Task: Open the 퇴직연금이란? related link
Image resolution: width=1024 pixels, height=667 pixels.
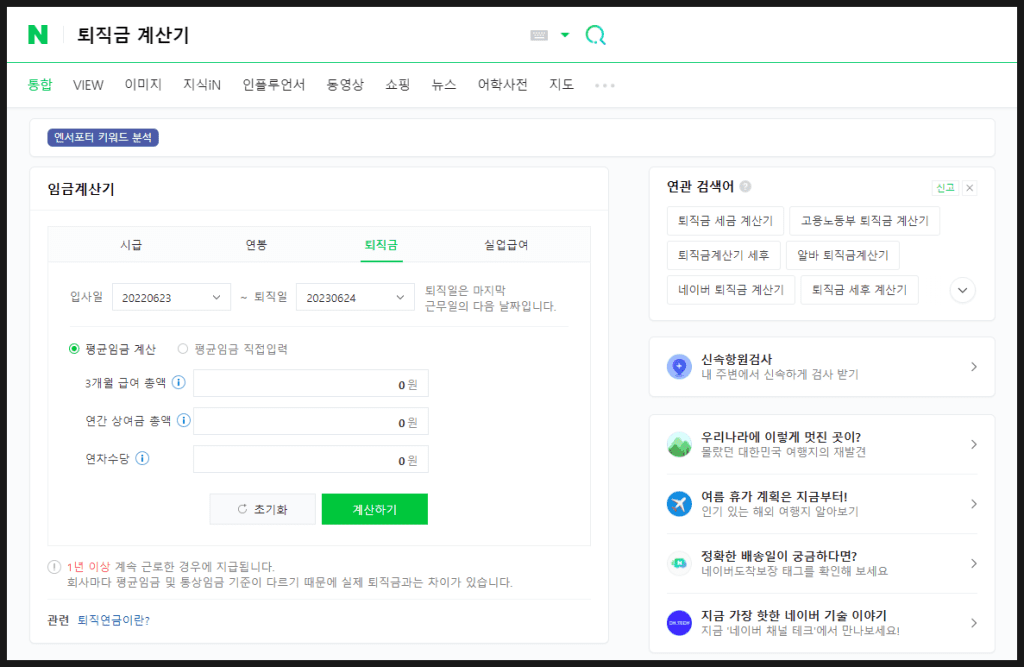Action: tap(114, 620)
